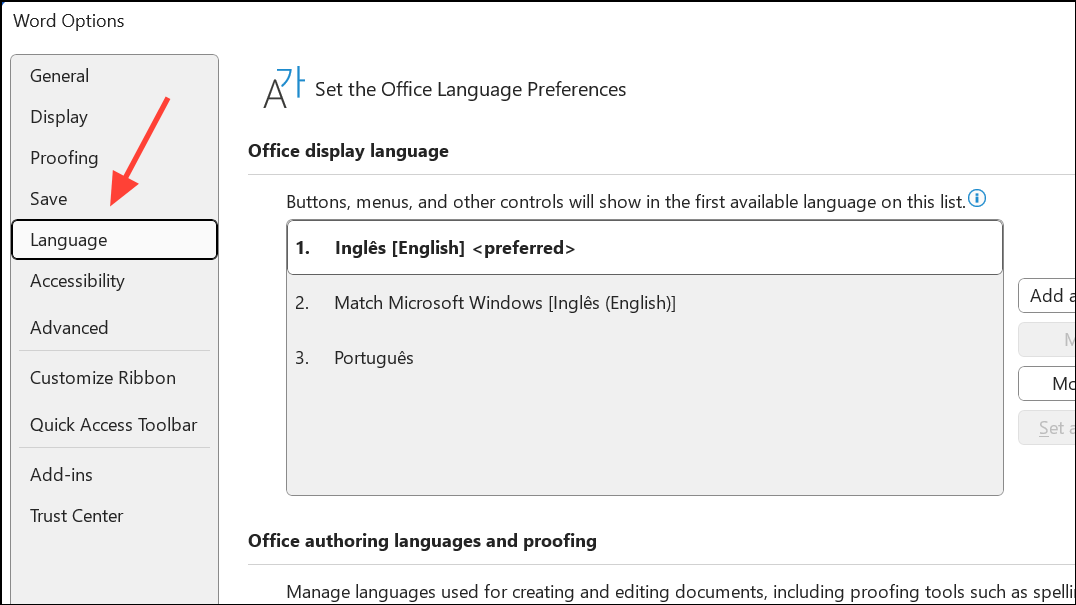Go to the Save options page
The image size is (1076, 605).
48,198
